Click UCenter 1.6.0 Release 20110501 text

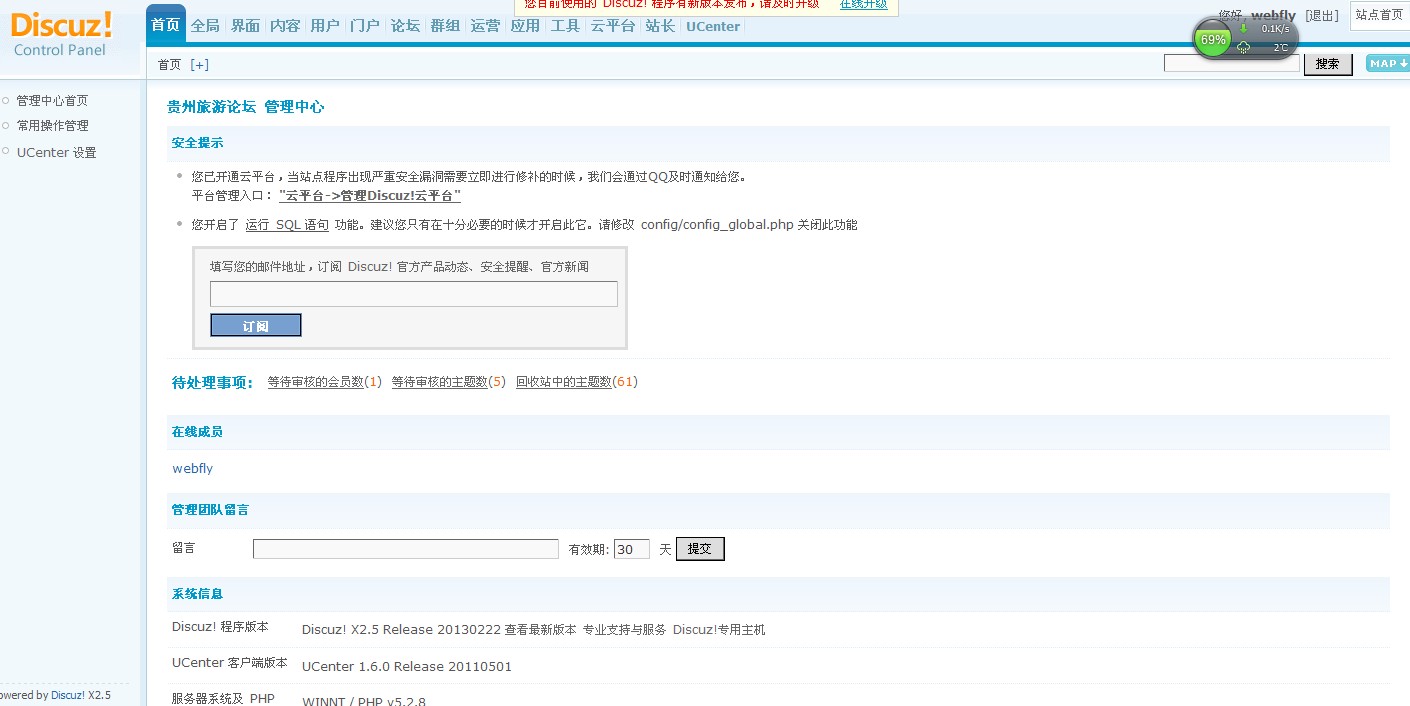pos(407,667)
